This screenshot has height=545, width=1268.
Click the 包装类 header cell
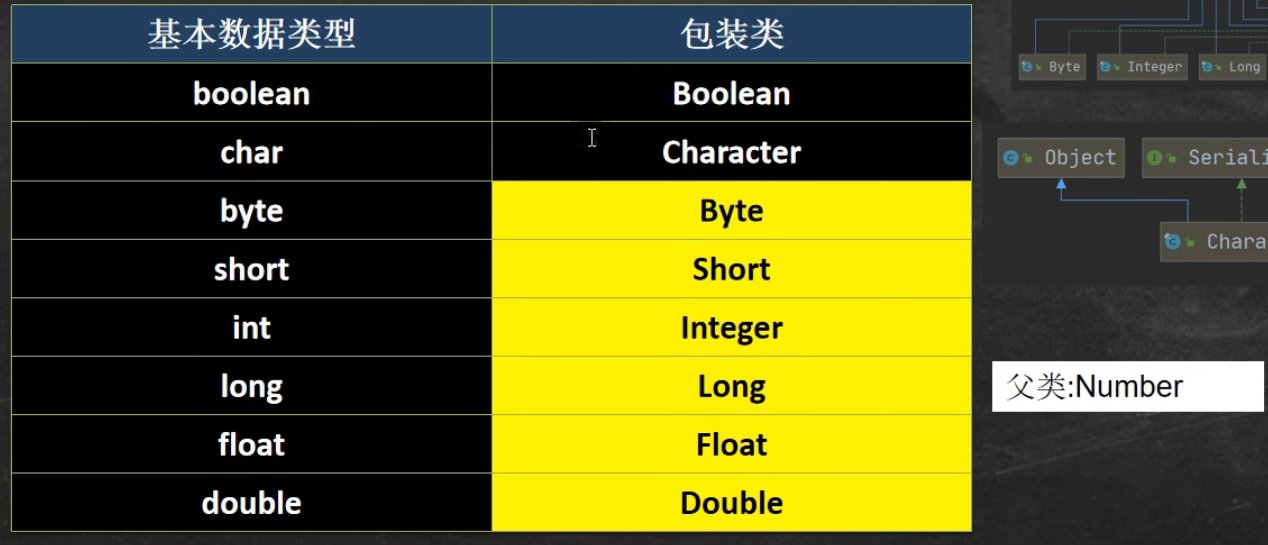[732, 34]
